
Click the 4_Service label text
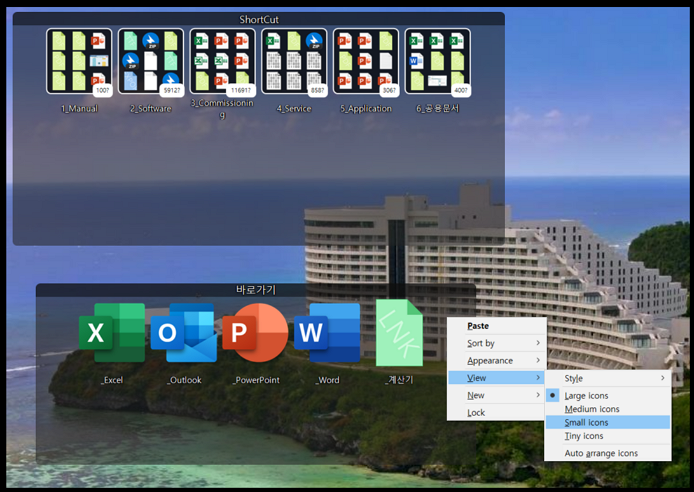pyautogui.click(x=294, y=108)
